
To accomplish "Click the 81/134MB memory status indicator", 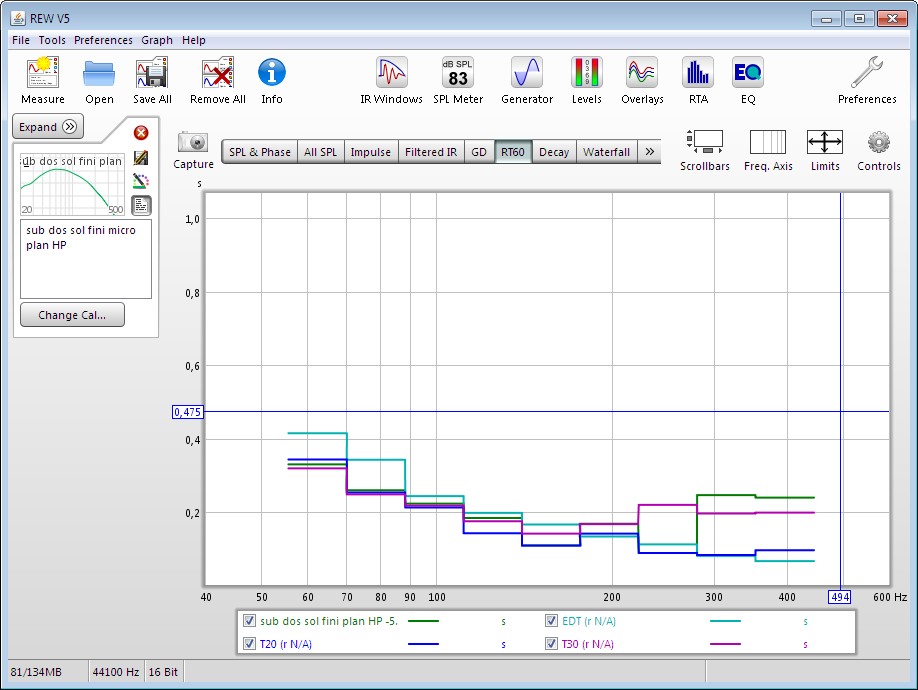I will click(36, 672).
